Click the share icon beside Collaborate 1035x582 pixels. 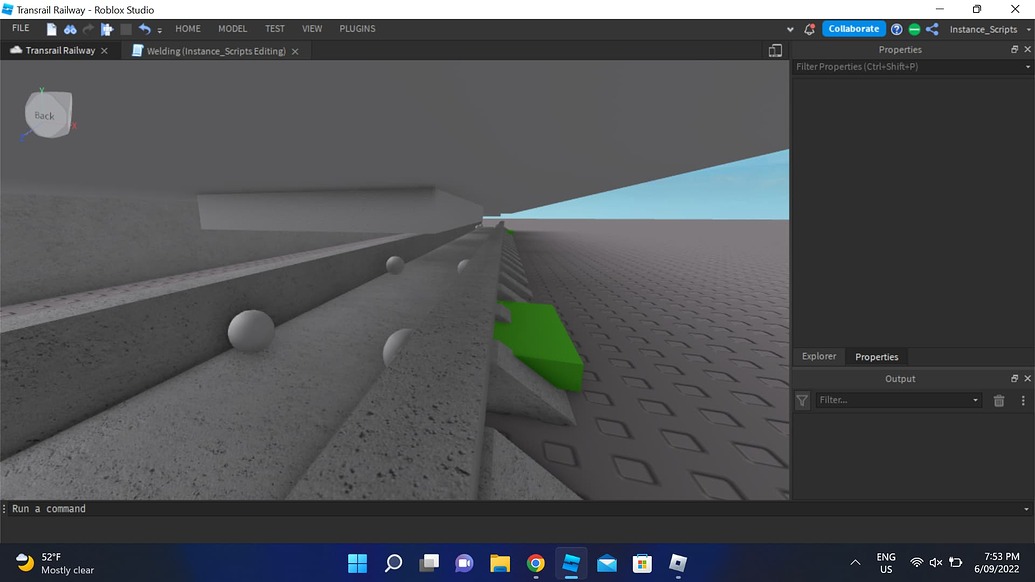click(x=933, y=29)
